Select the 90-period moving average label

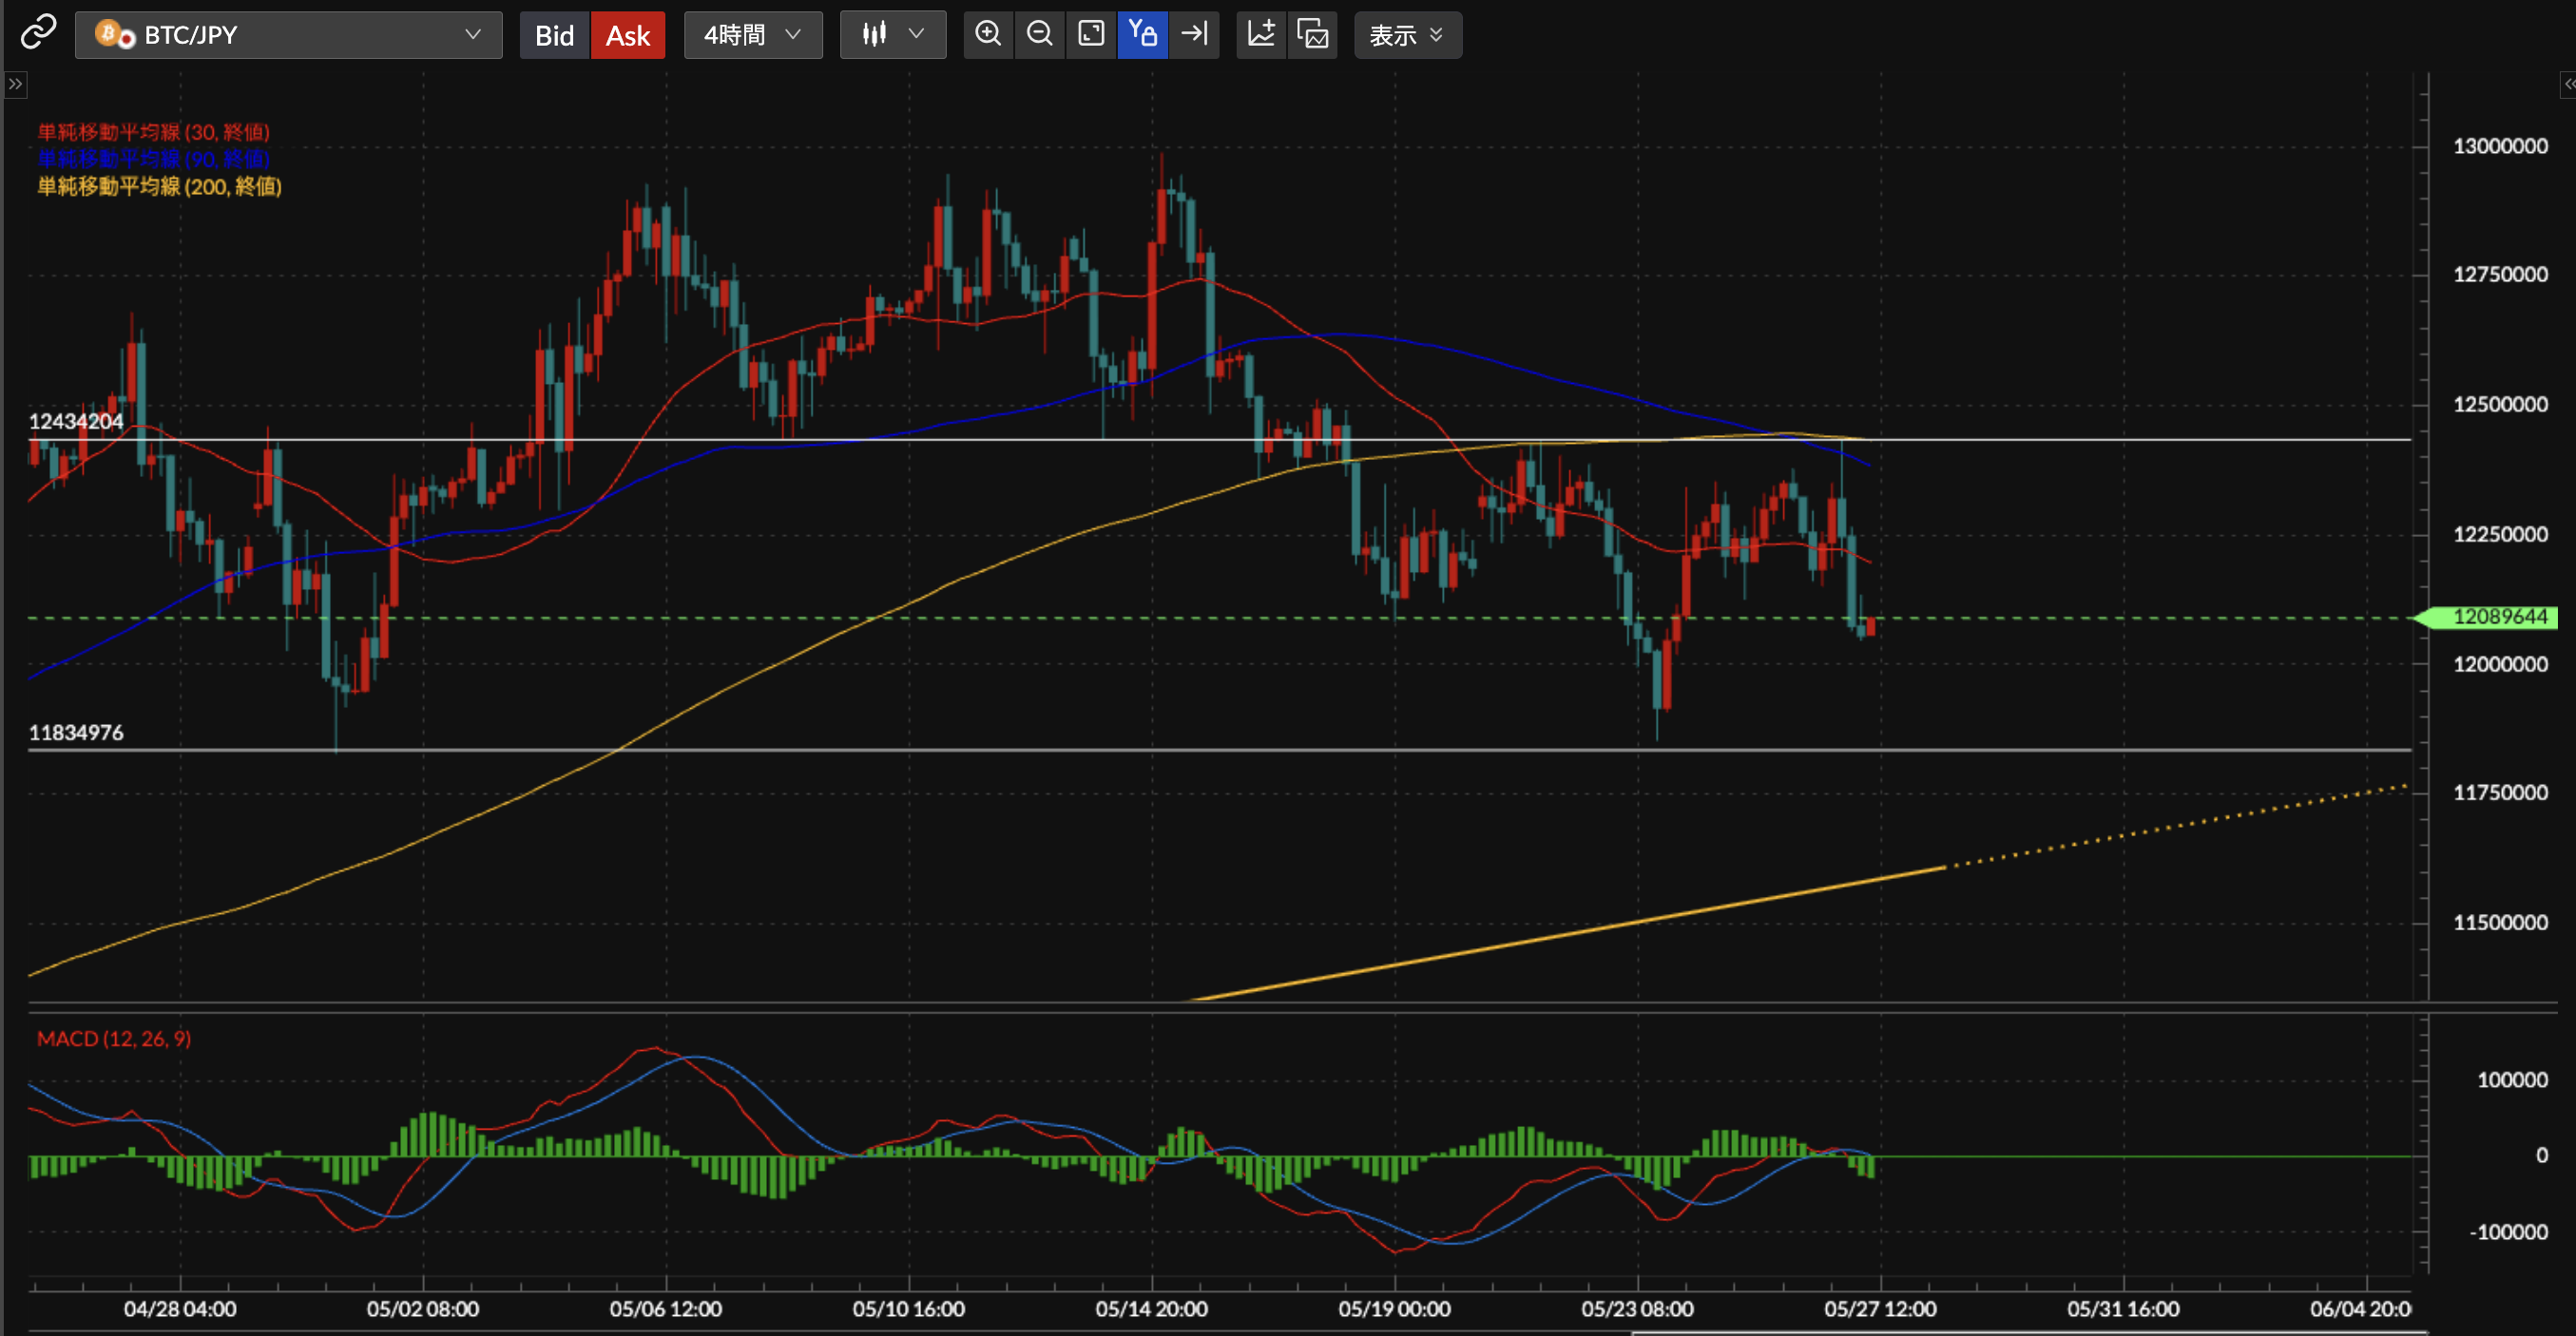153,158
